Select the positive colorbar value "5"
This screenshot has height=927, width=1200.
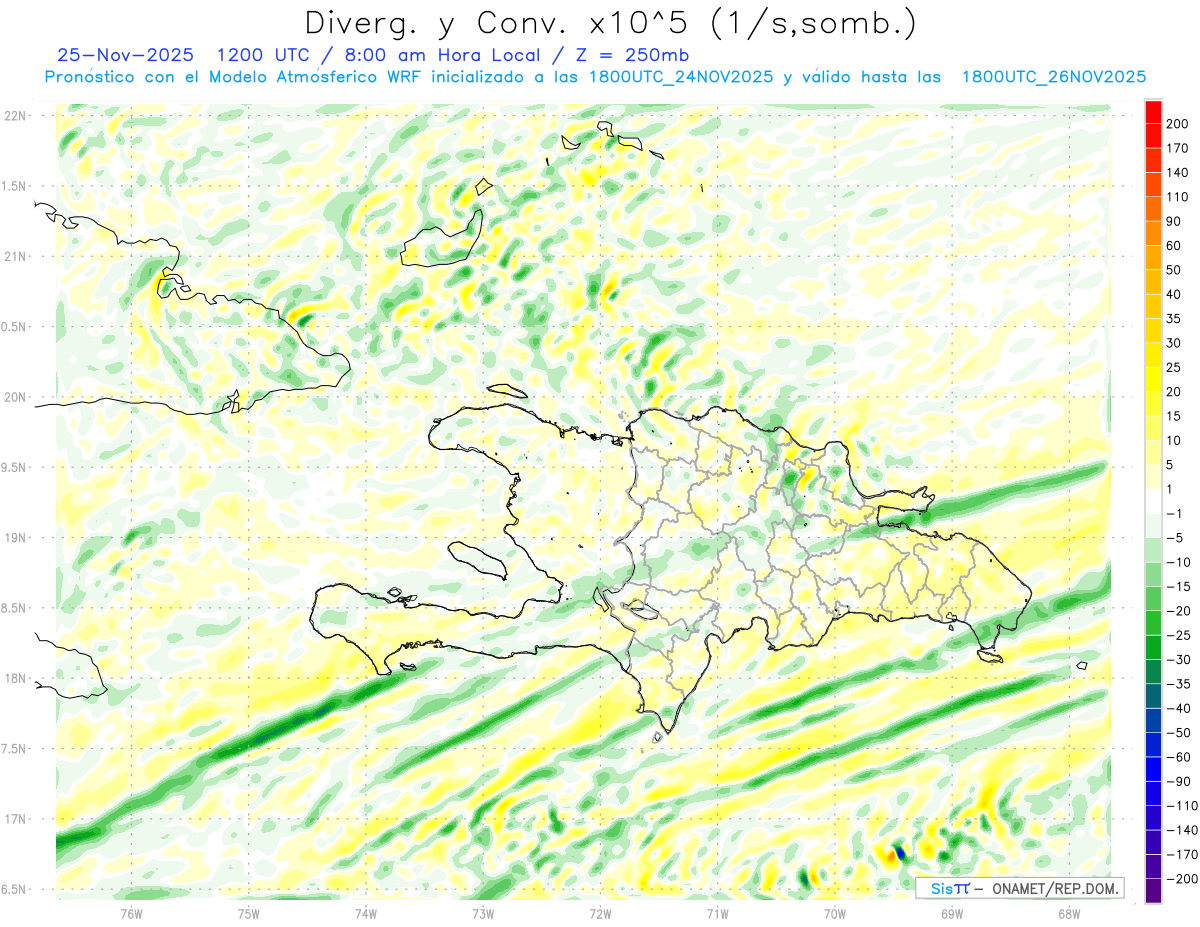pos(1171,465)
